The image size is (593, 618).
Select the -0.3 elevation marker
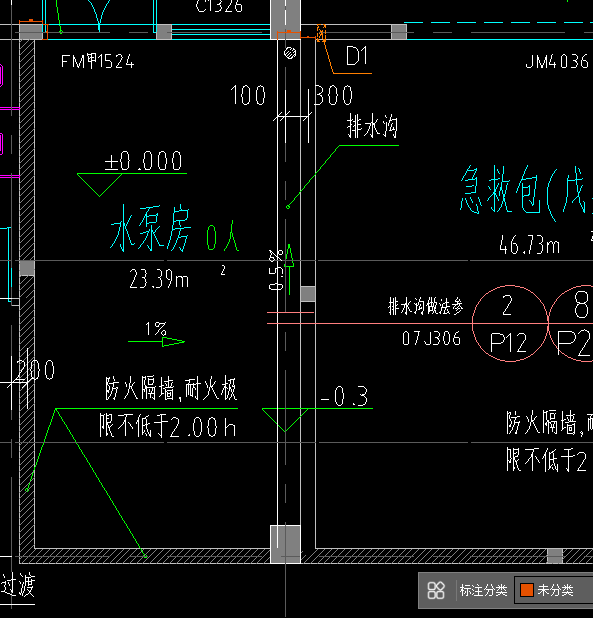345,396
